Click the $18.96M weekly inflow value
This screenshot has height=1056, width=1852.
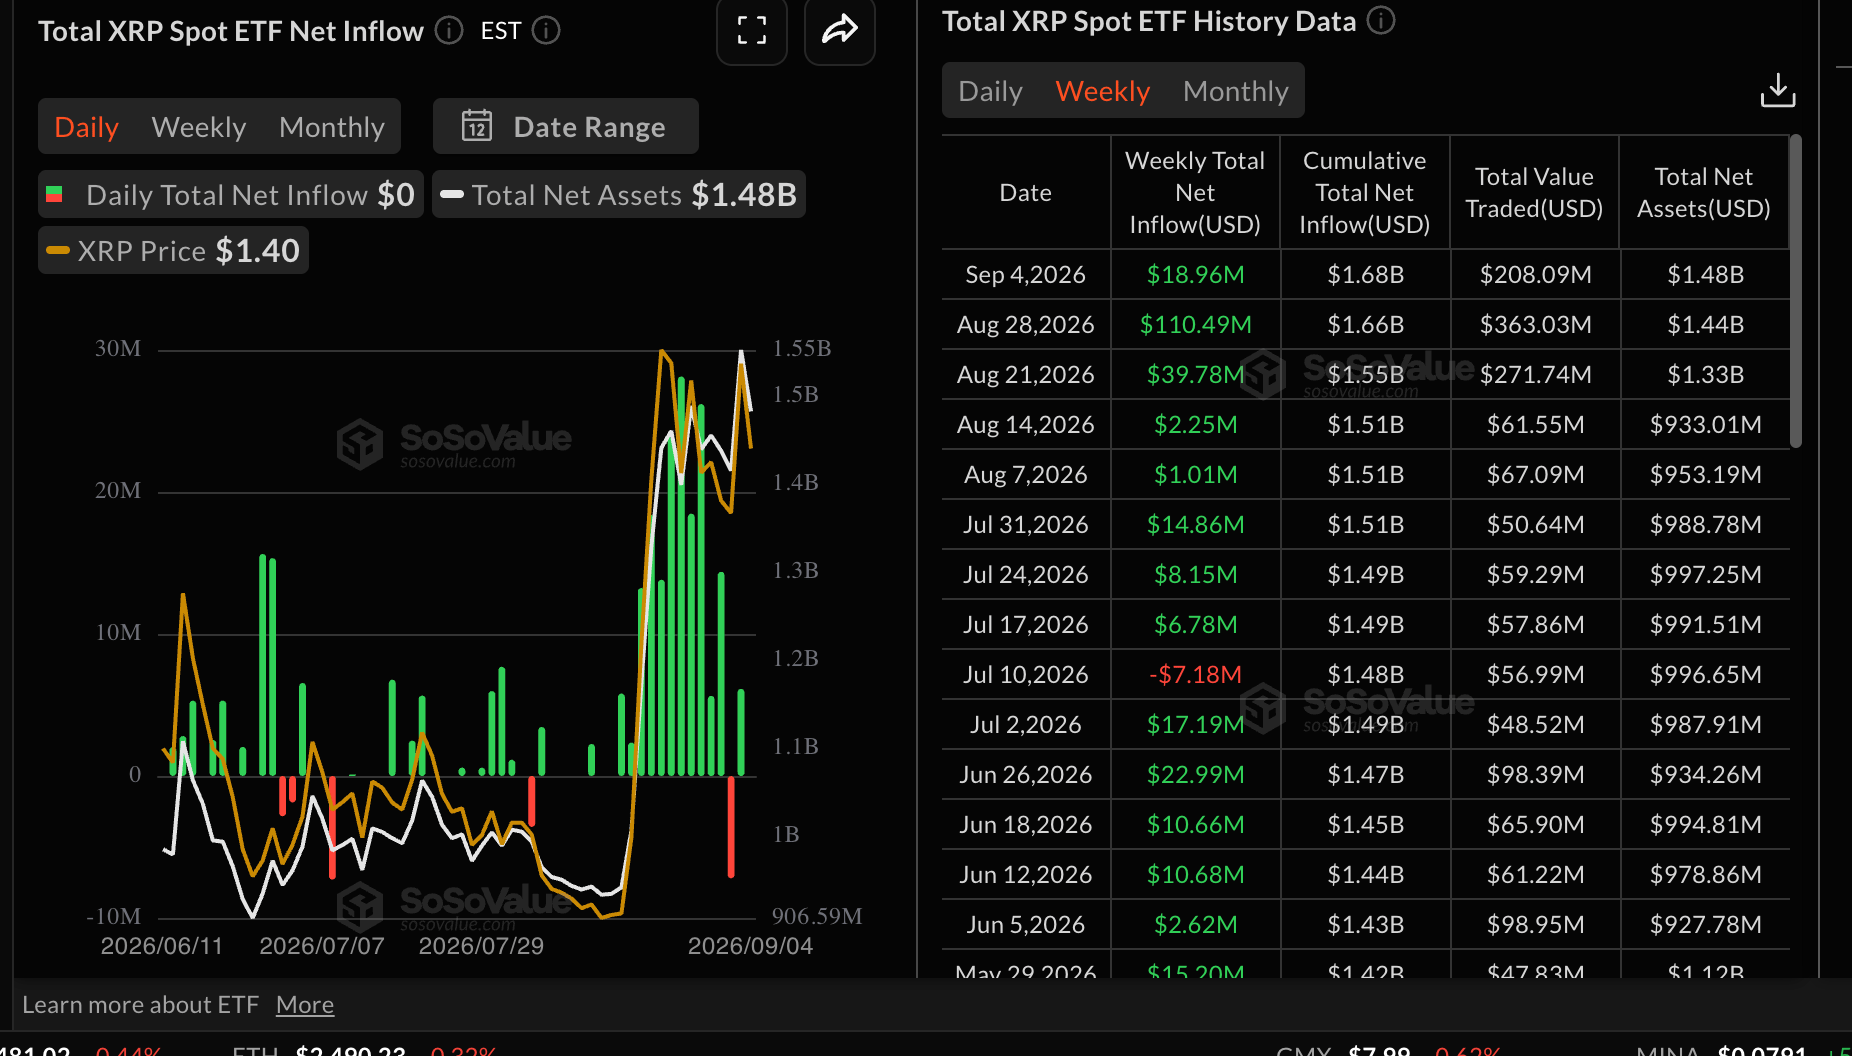tap(1196, 274)
